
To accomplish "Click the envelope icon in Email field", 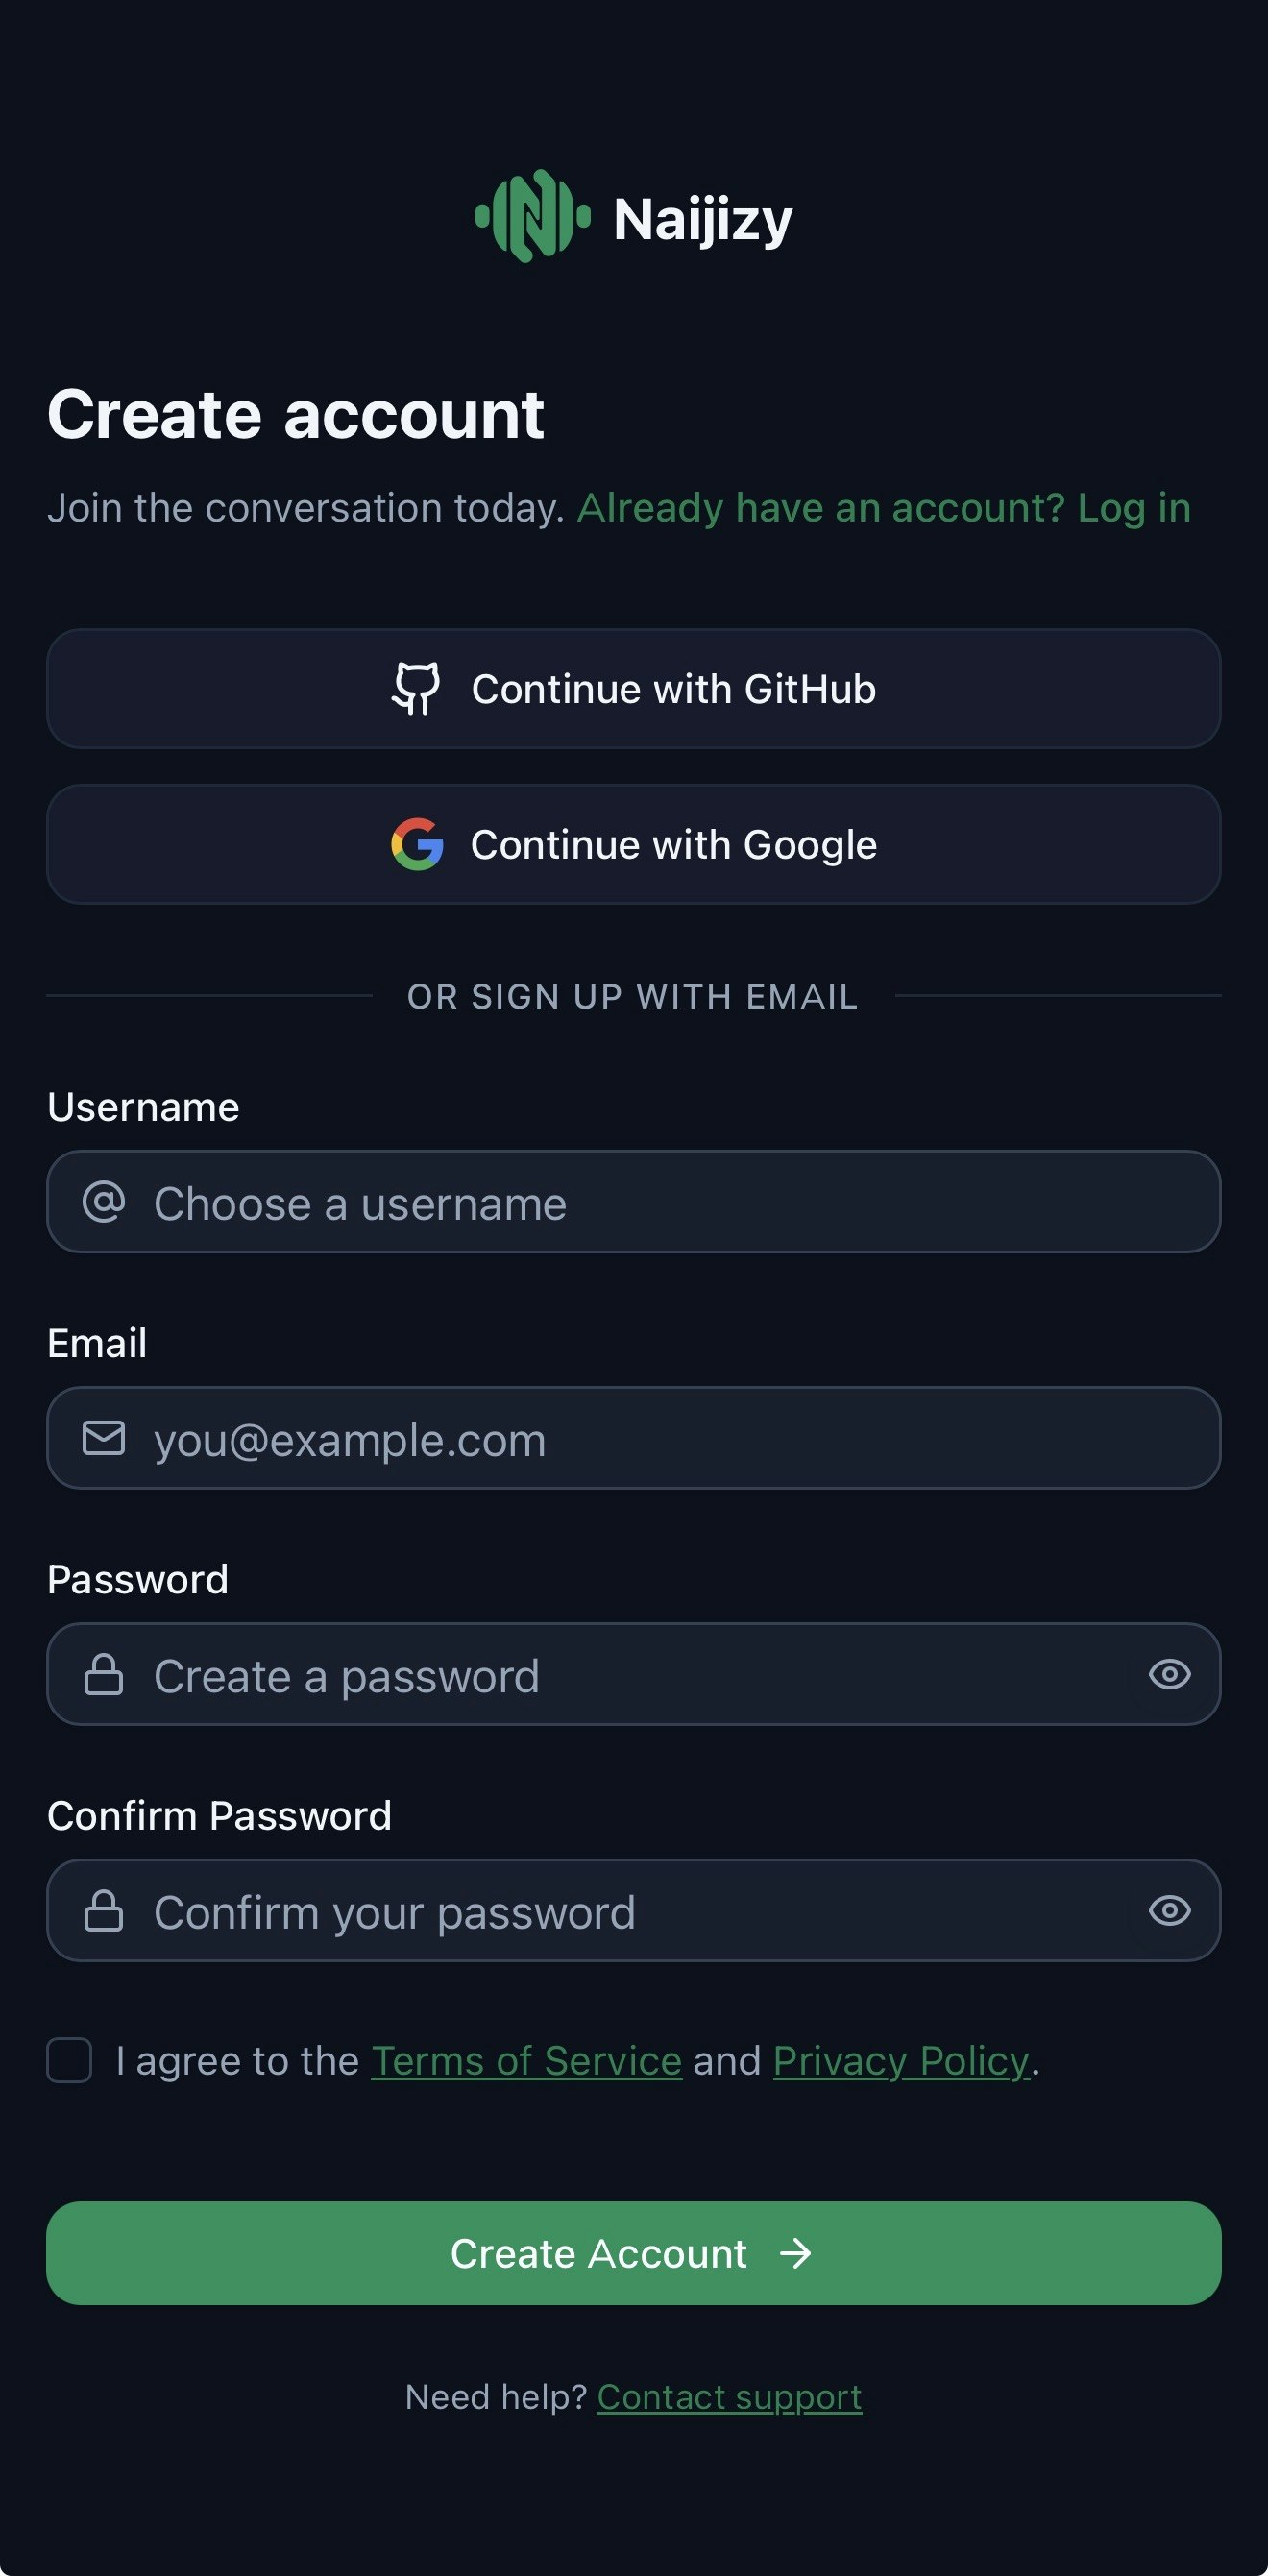I will point(104,1438).
